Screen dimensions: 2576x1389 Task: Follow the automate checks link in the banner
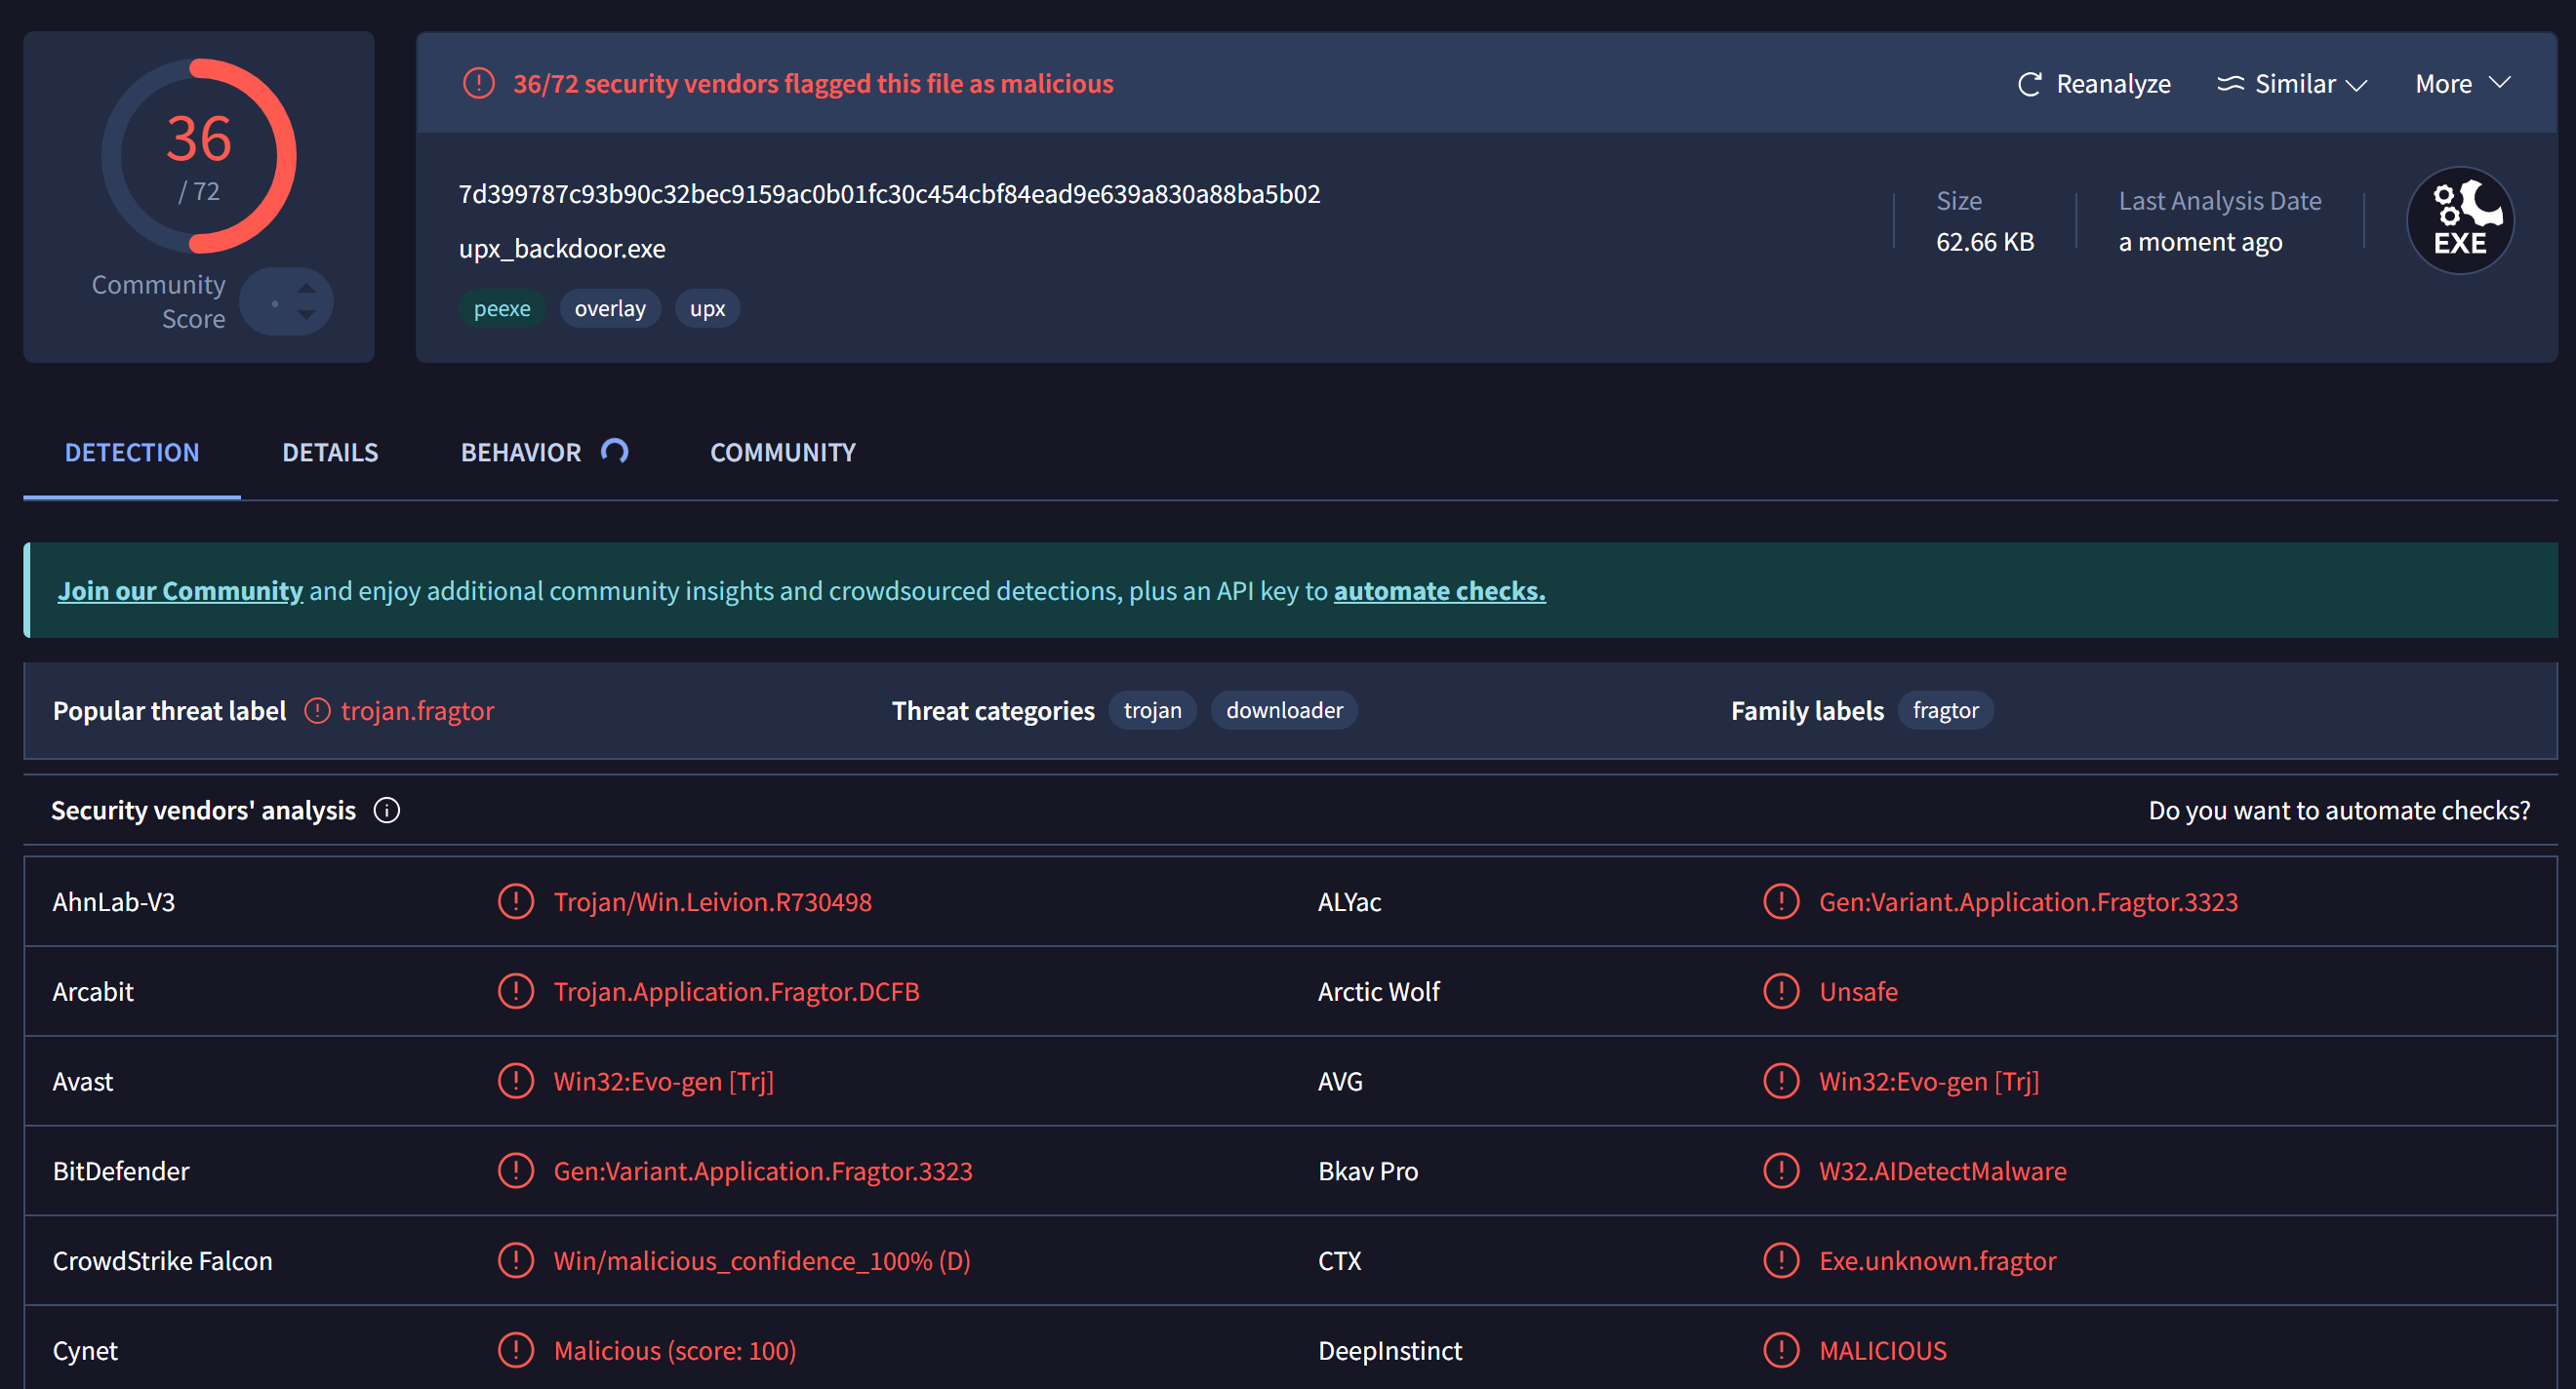click(1439, 591)
